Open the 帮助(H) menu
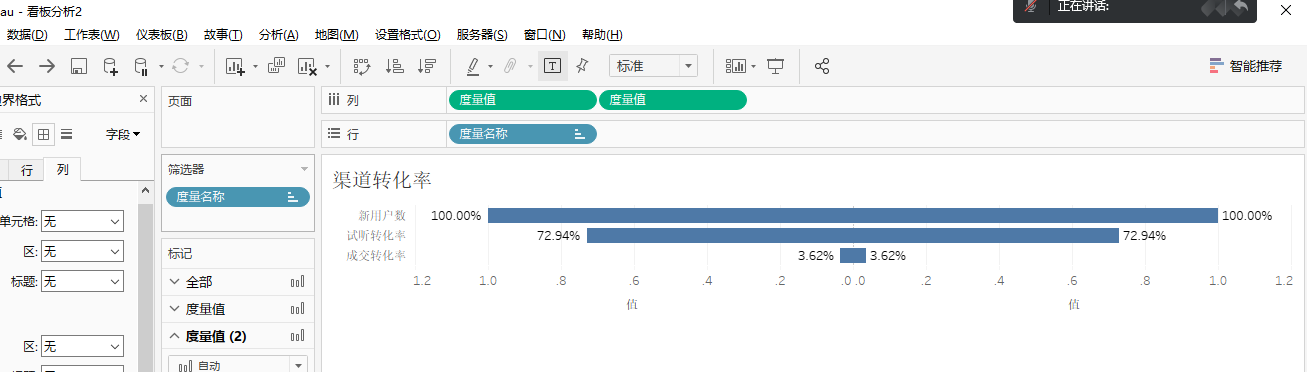Viewport: 1307px width, 372px height. [x=601, y=35]
